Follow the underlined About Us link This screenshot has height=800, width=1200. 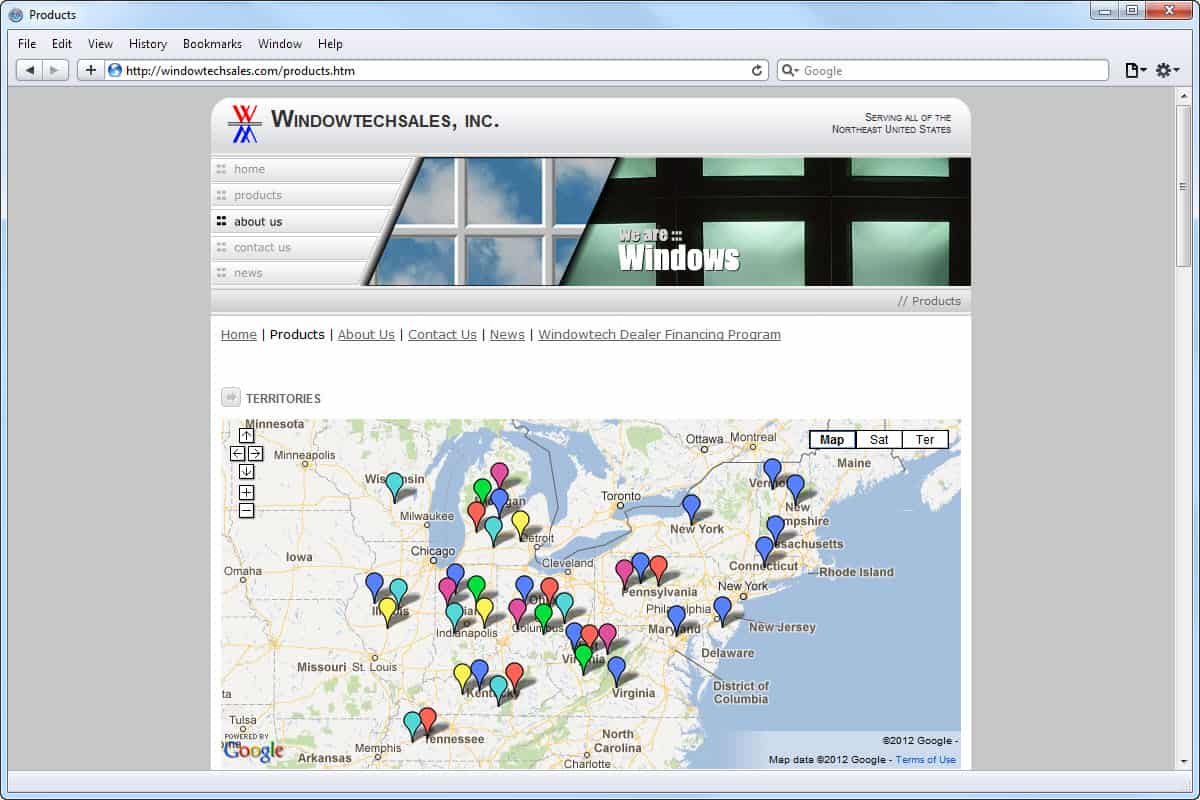366,335
